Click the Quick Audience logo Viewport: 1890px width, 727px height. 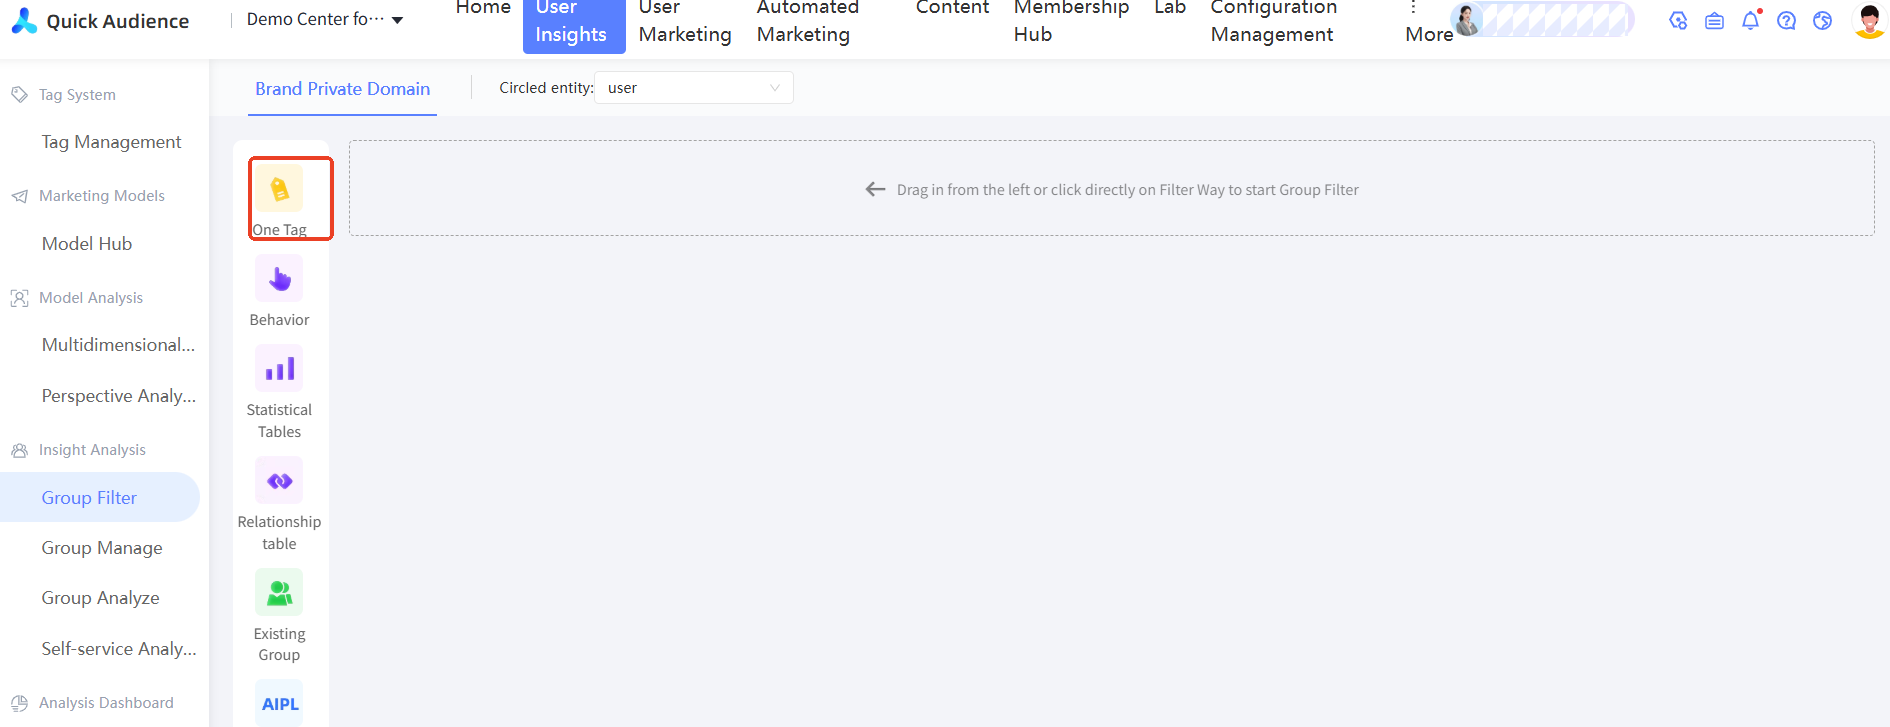coord(100,21)
